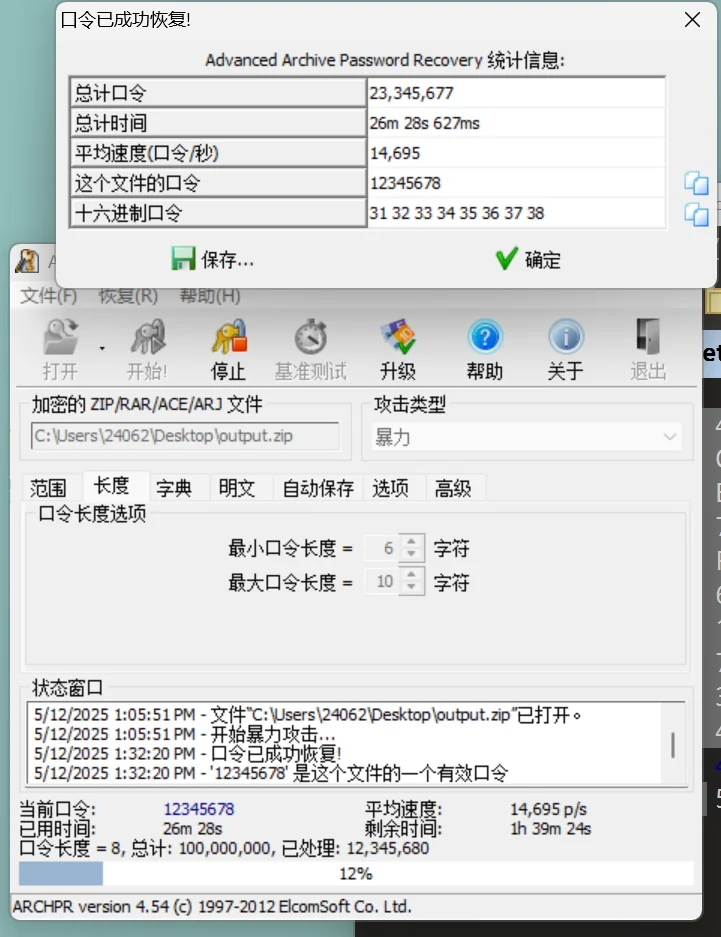
Task: Click the encrypted file path field
Action: (x=185, y=436)
